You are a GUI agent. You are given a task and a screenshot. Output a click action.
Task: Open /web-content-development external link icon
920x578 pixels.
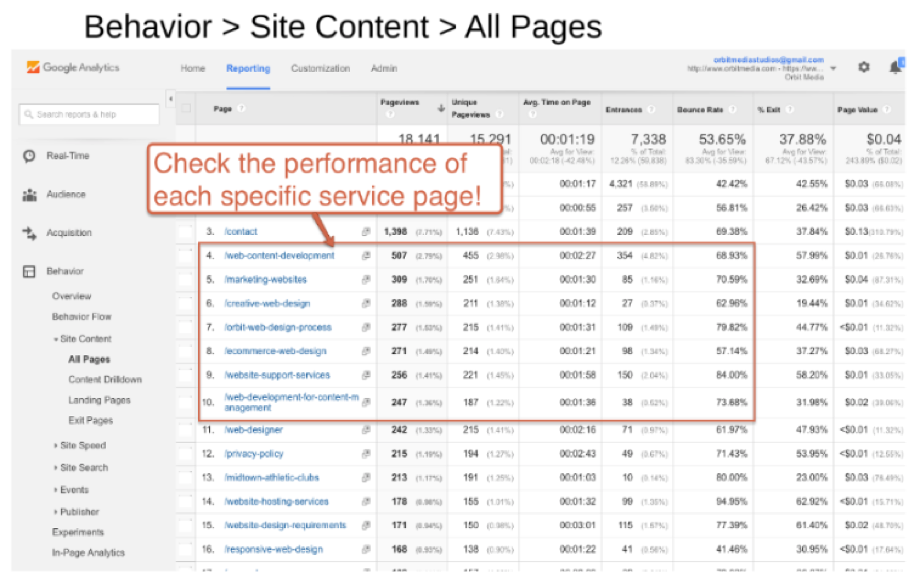click(366, 256)
